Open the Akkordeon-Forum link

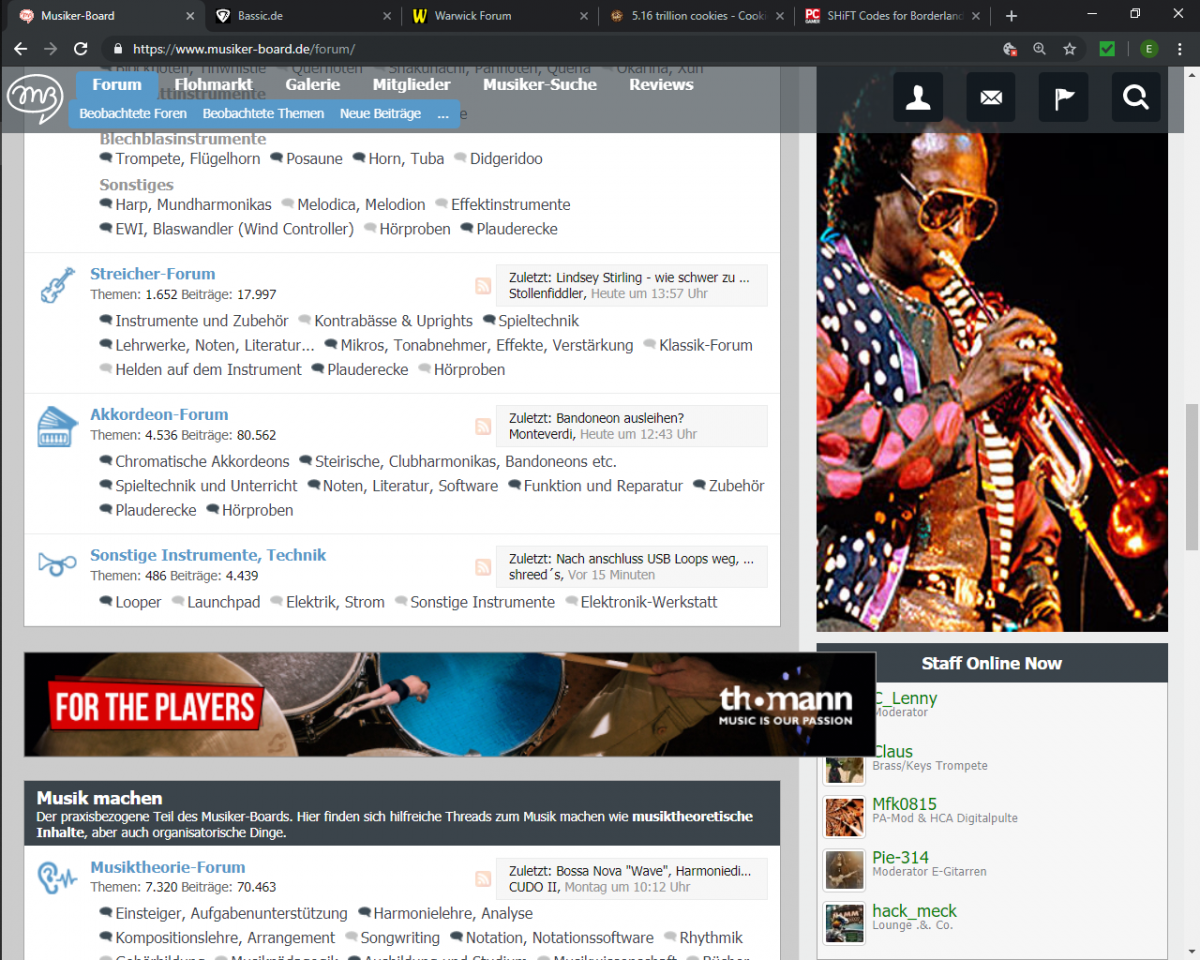tap(159, 415)
